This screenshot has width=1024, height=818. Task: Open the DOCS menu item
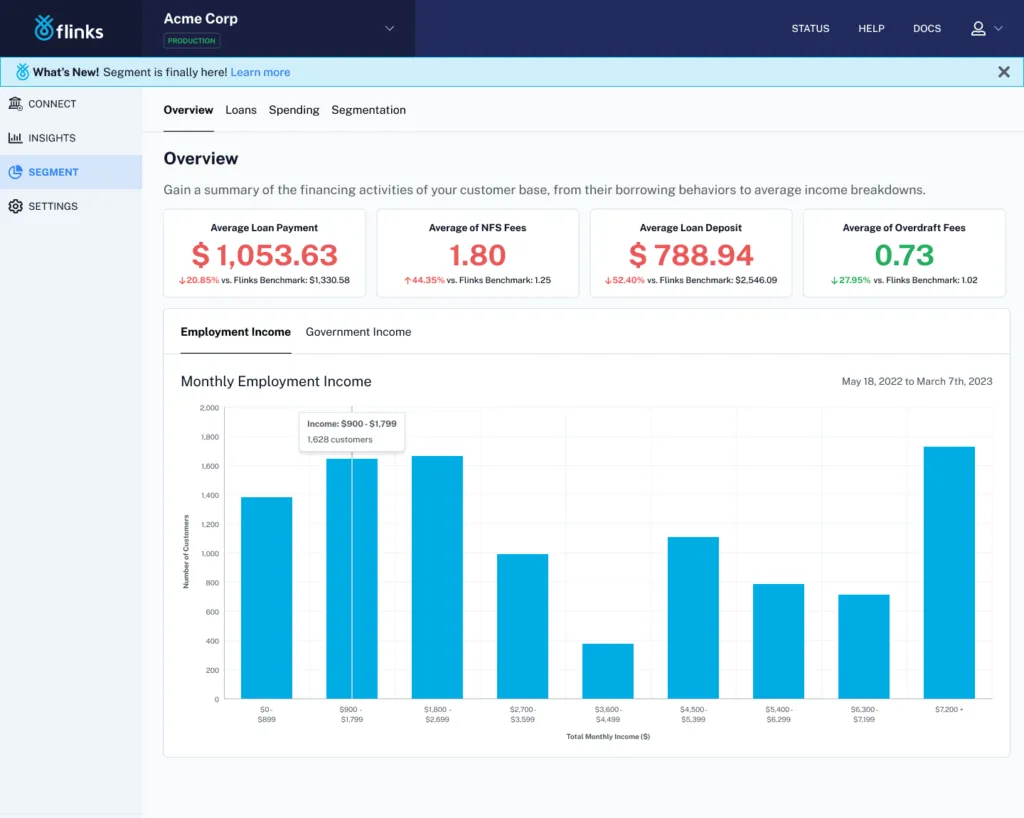[926, 29]
